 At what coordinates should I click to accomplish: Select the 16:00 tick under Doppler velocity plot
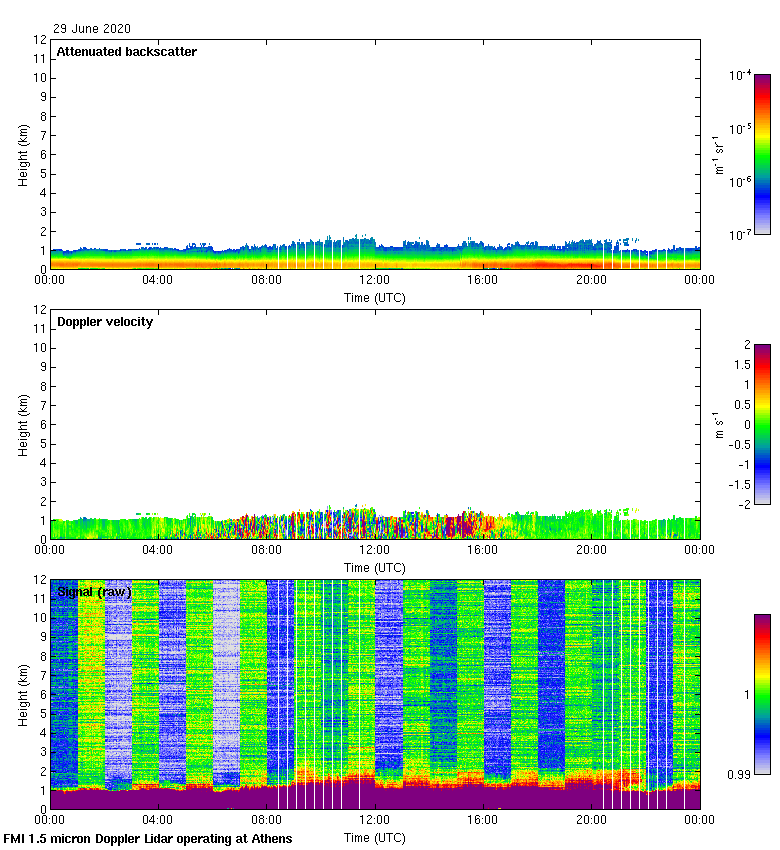[482, 550]
